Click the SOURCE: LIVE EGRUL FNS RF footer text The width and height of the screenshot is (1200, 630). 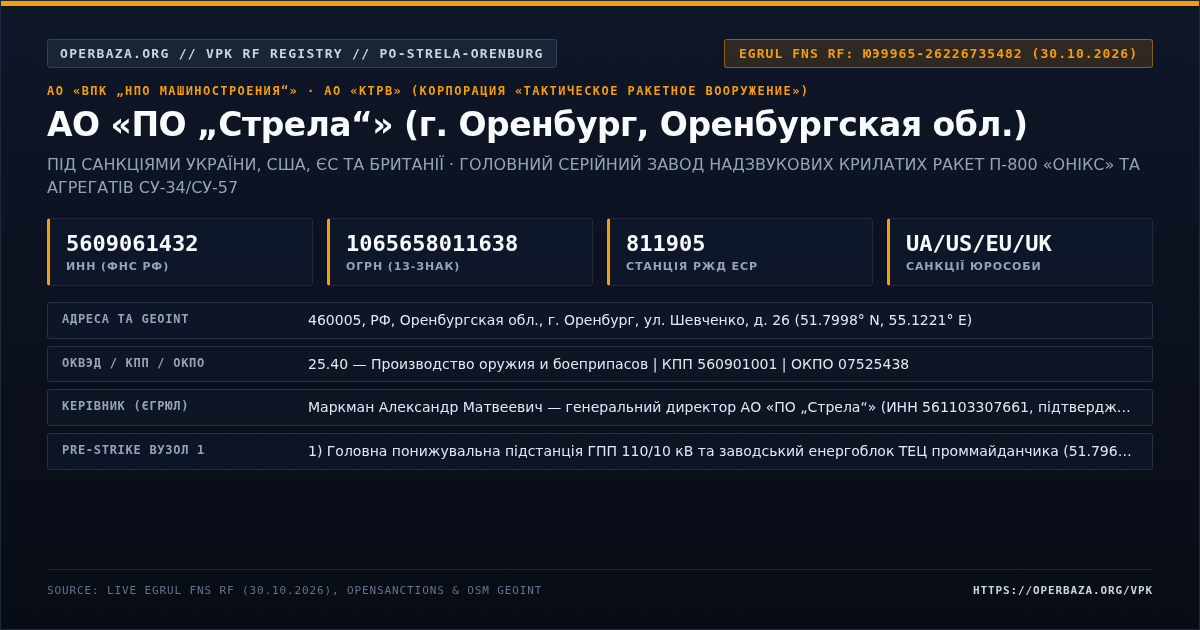pos(294,590)
